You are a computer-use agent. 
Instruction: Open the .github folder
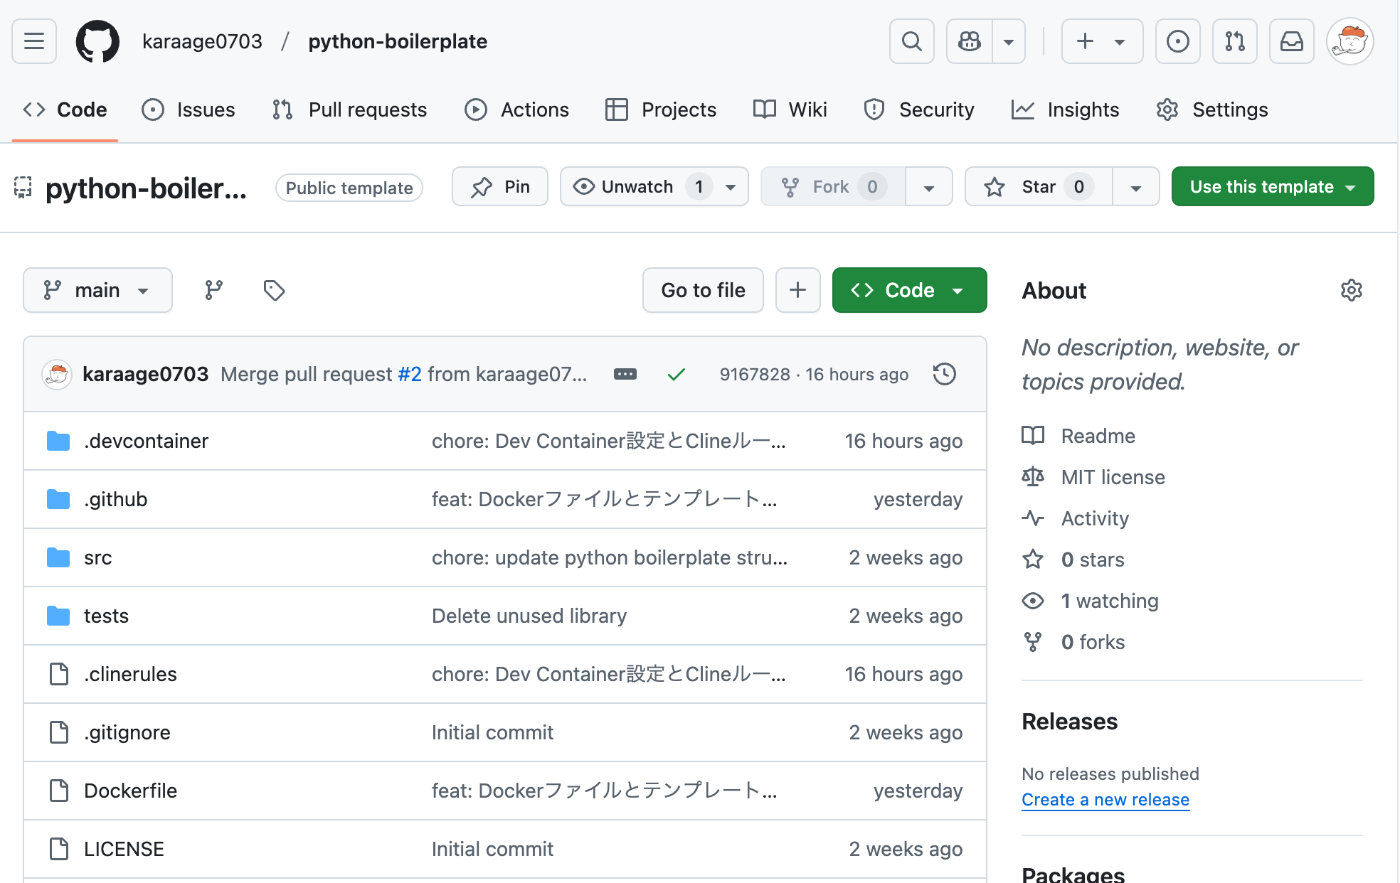point(116,499)
